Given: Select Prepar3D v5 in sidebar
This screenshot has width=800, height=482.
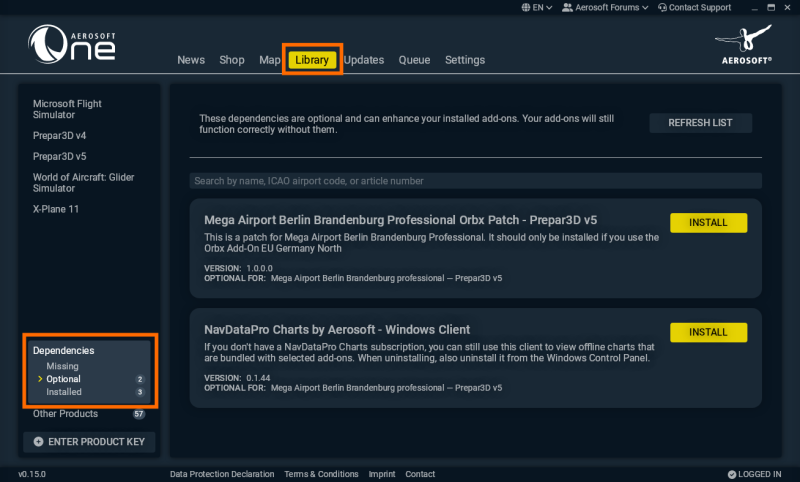Looking at the screenshot, I should click(x=60, y=157).
